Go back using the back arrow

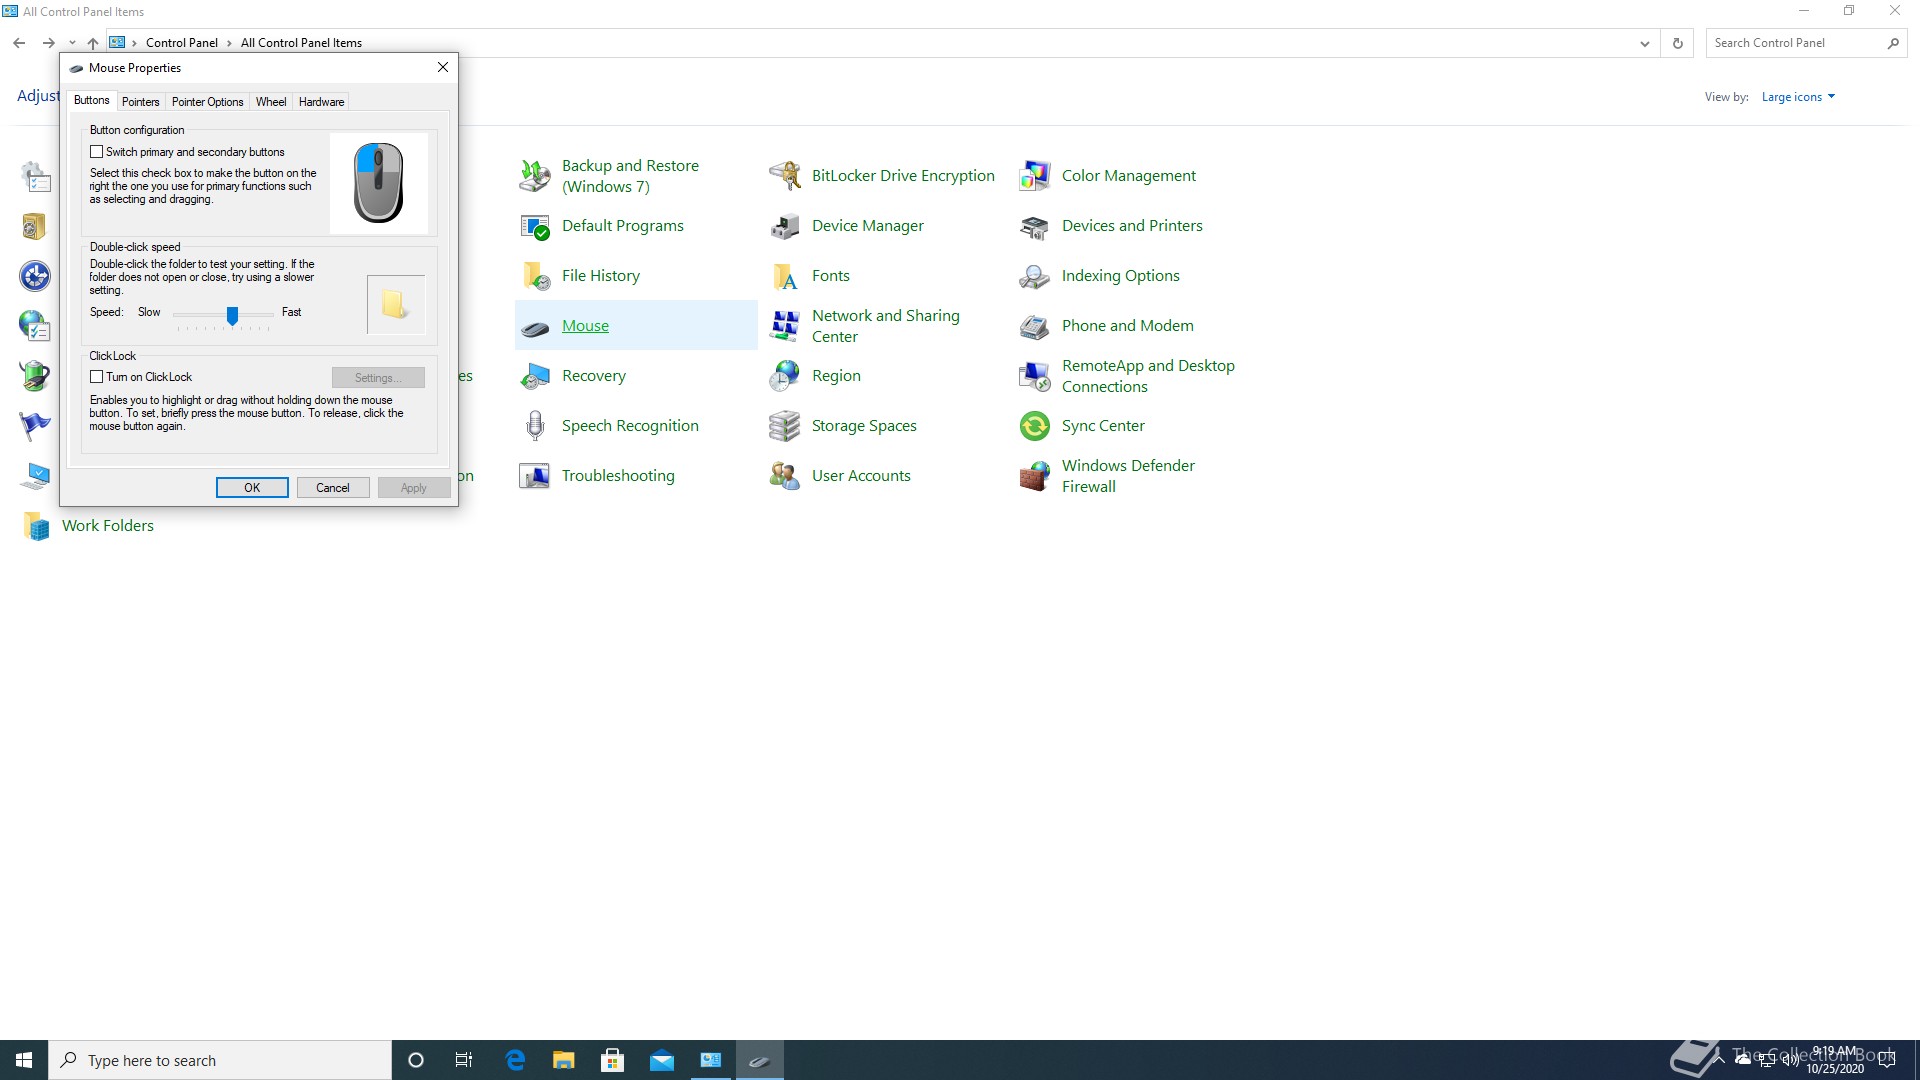(x=19, y=43)
